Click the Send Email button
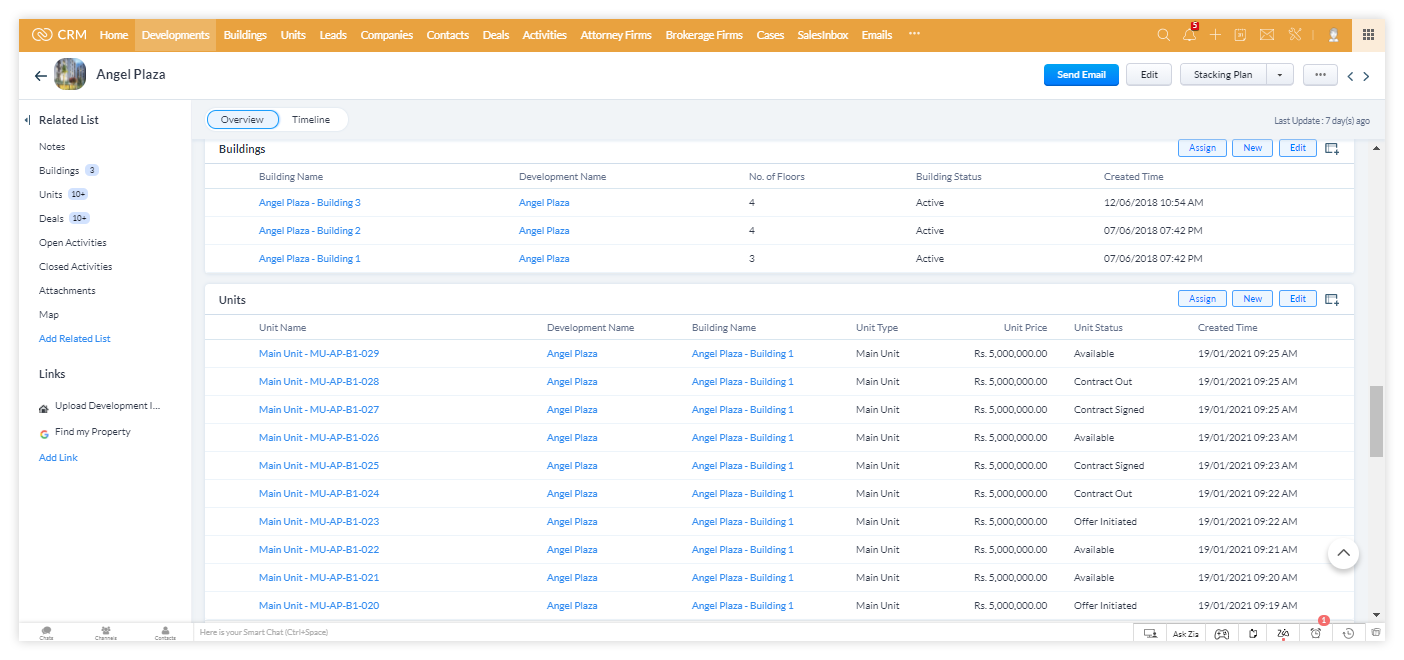1404x660 pixels. coord(1081,75)
